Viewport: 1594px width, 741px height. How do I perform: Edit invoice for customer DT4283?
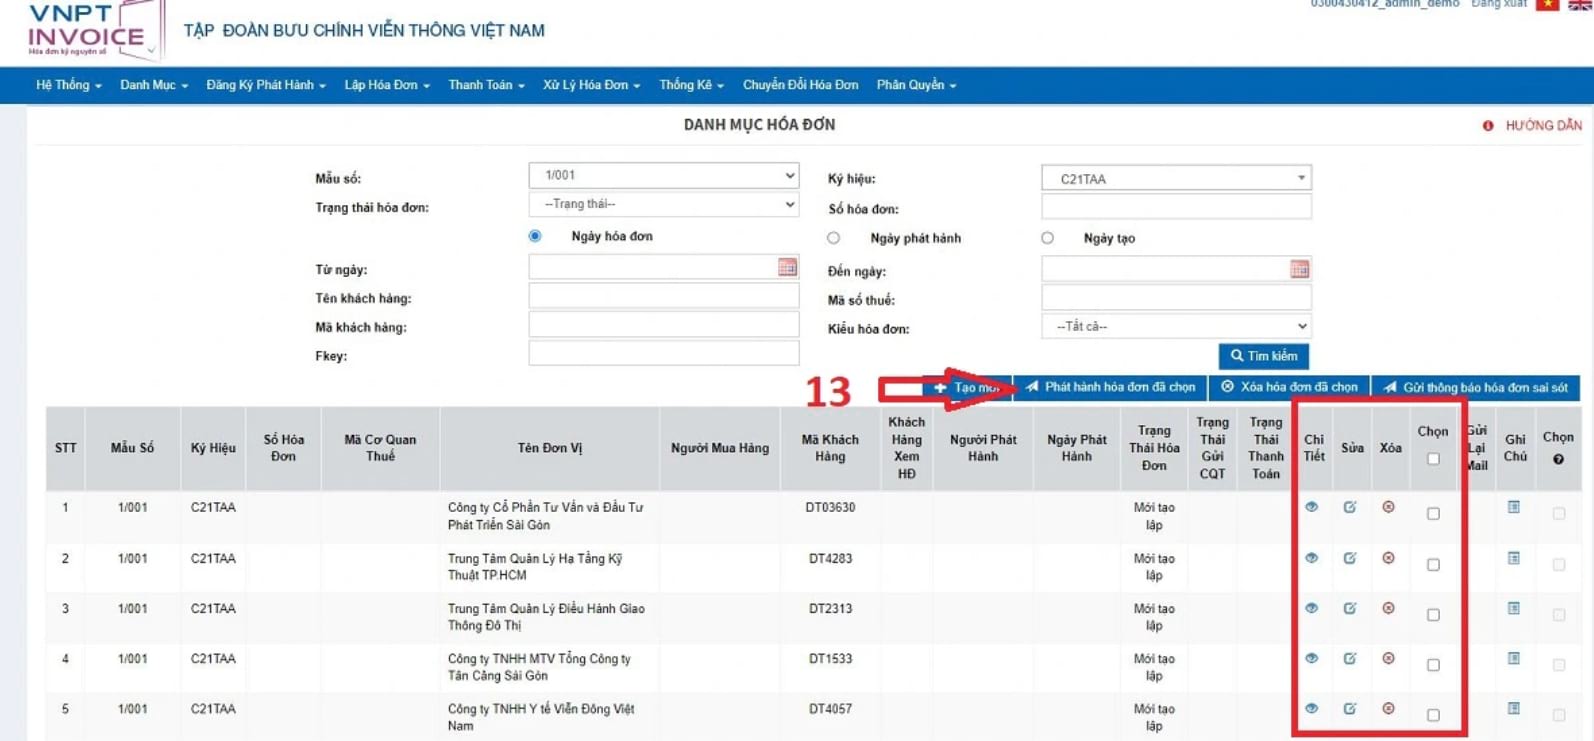(x=1350, y=558)
